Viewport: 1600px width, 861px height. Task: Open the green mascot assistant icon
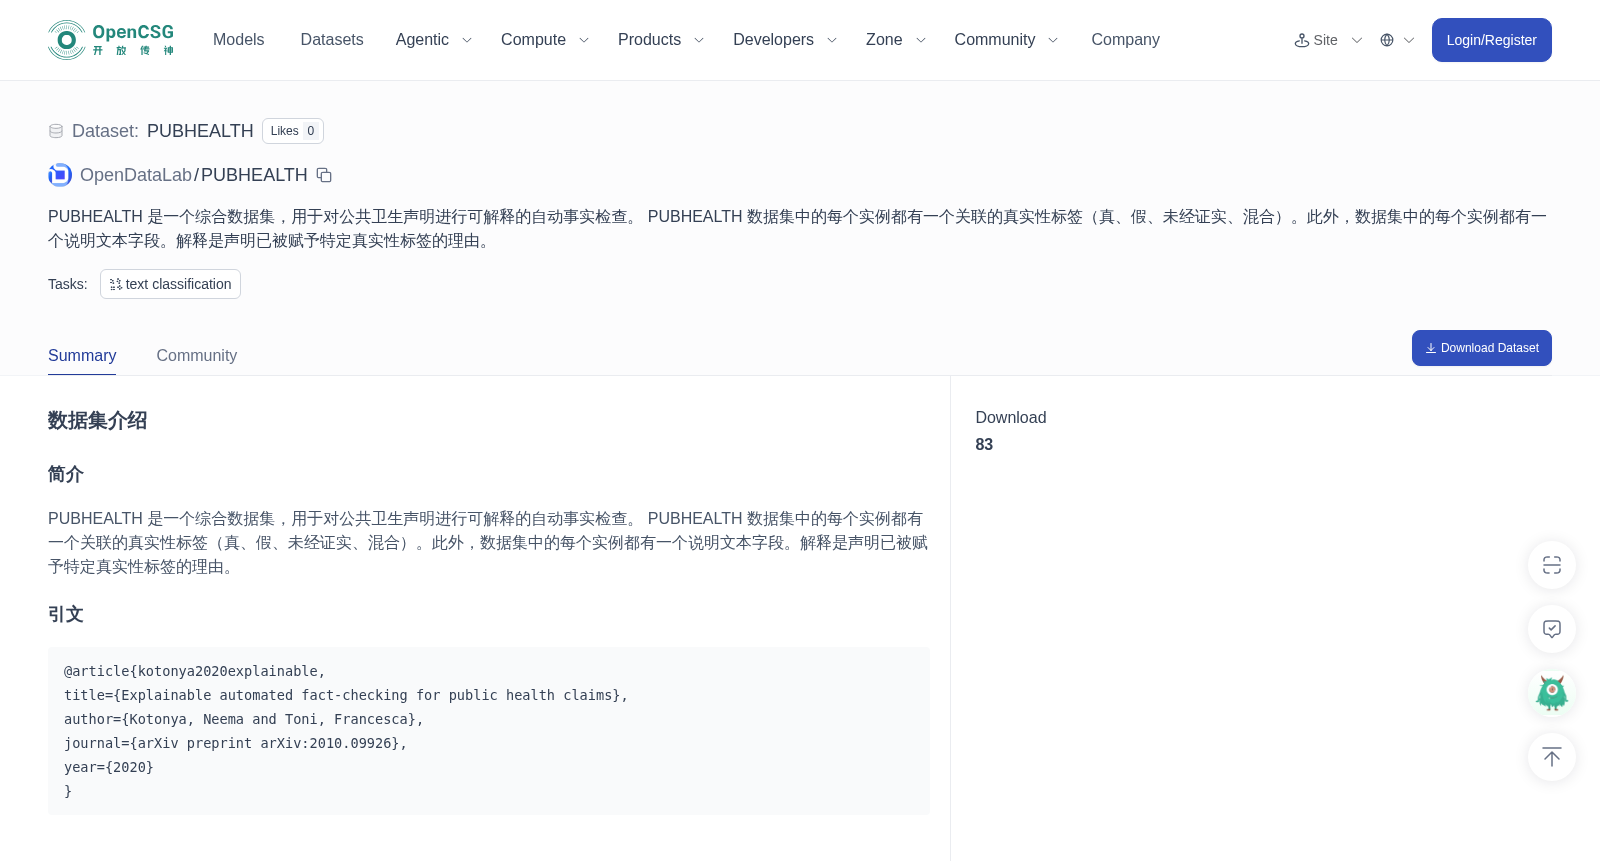(x=1552, y=693)
